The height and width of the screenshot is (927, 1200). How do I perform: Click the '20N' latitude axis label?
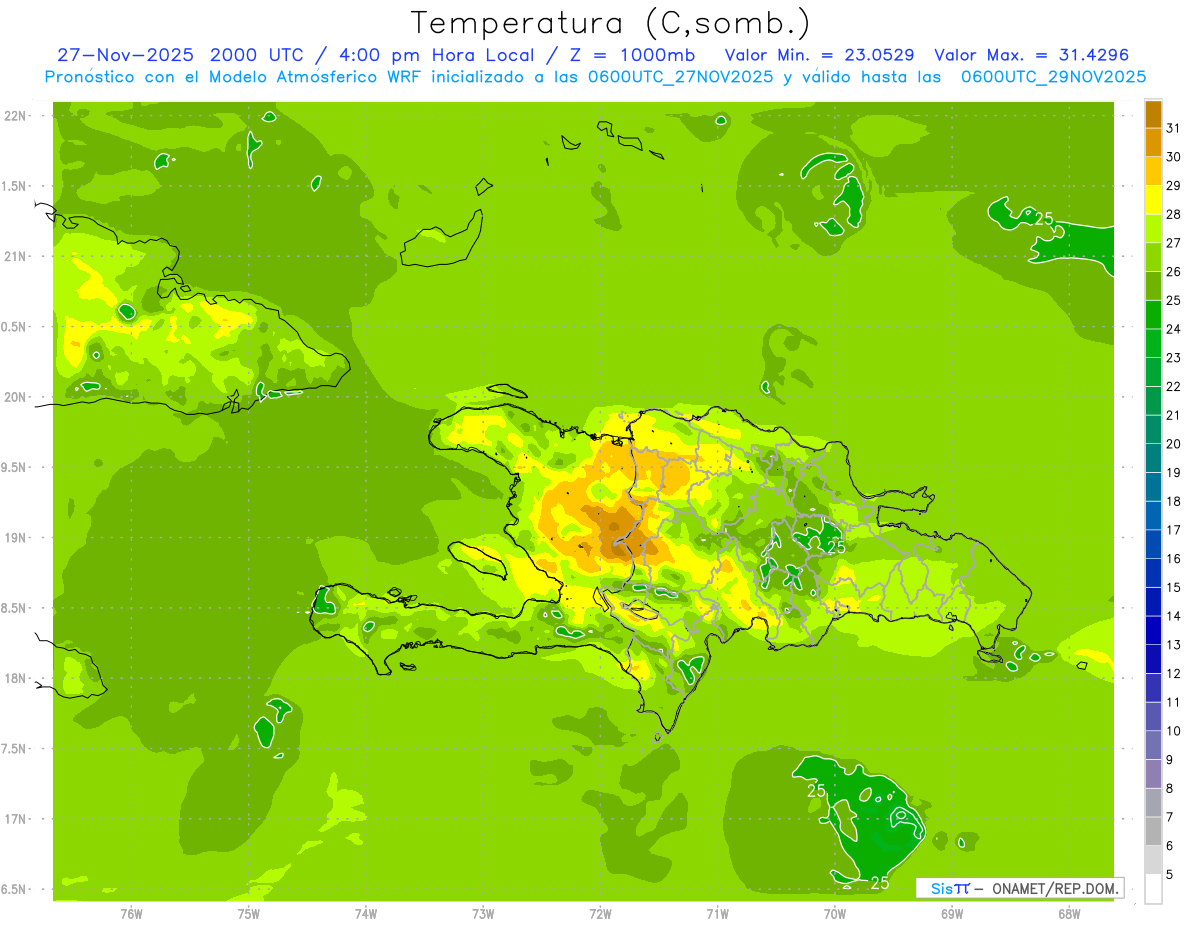(x=16, y=397)
